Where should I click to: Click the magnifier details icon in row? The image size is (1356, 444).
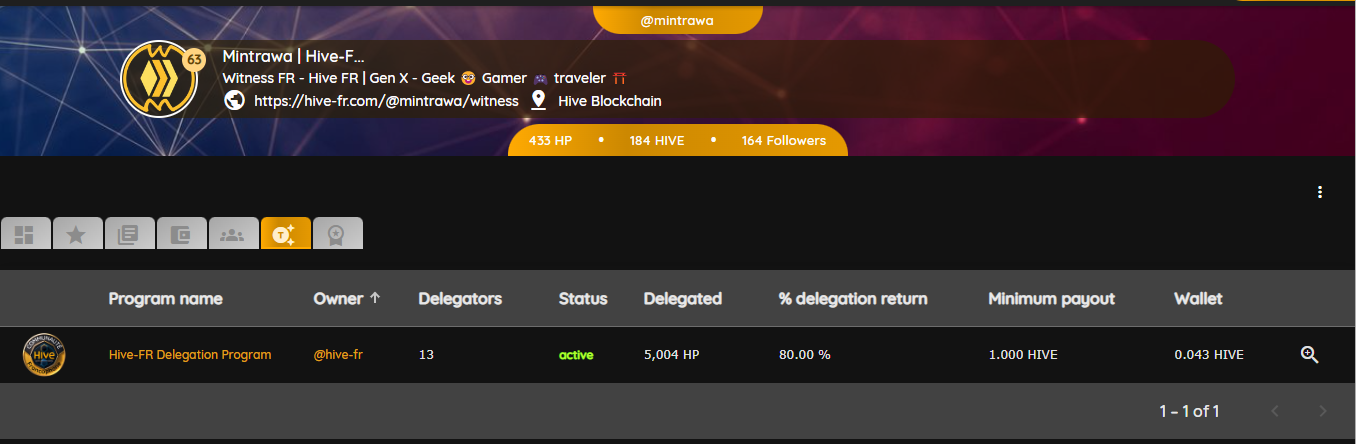[1309, 355]
